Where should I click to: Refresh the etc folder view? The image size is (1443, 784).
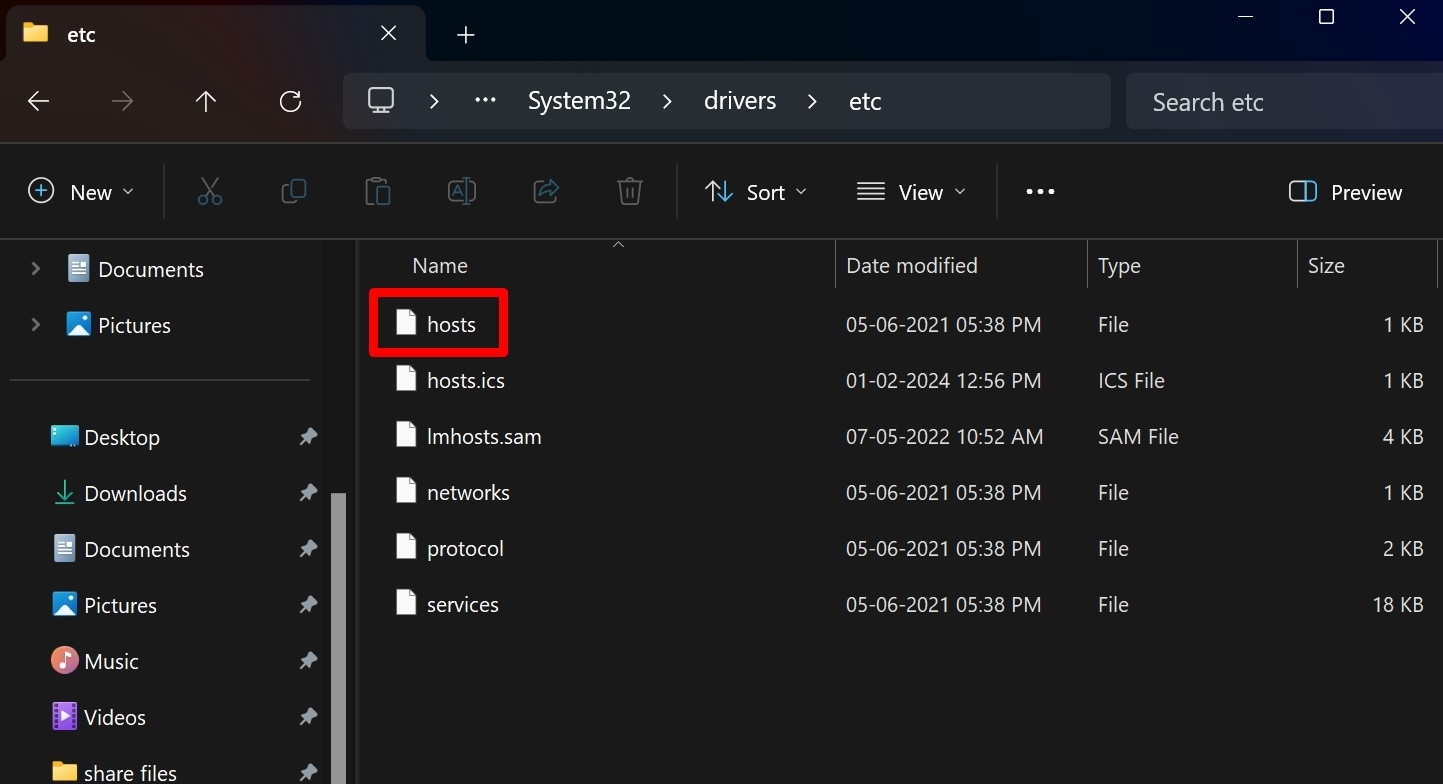pos(290,101)
